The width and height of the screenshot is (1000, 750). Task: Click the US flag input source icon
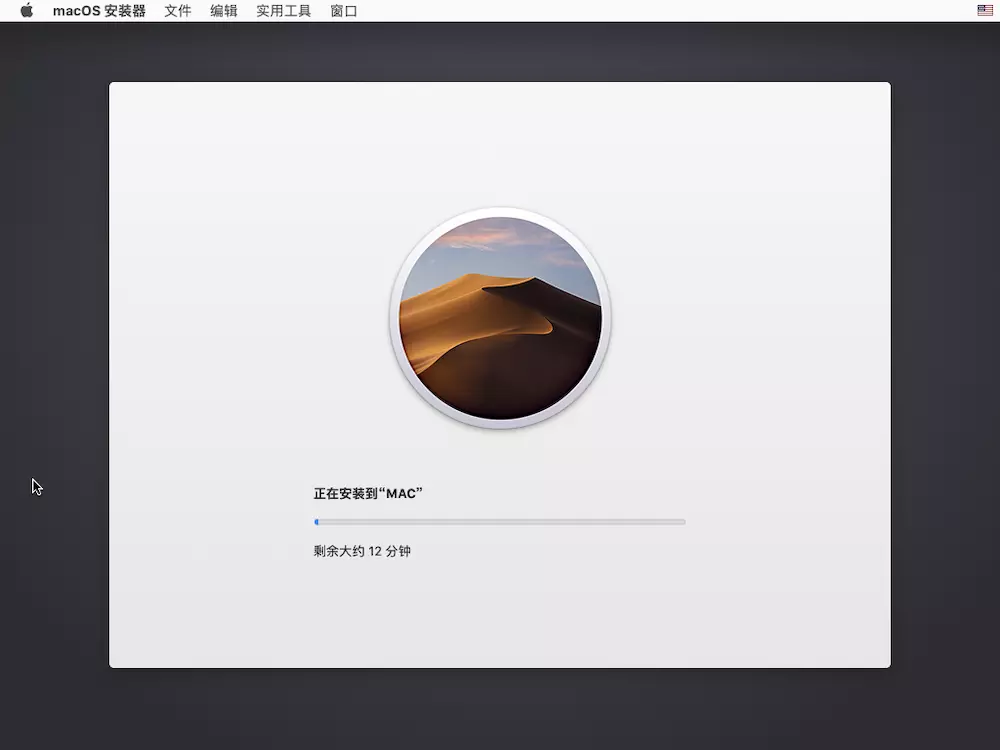pos(985,10)
